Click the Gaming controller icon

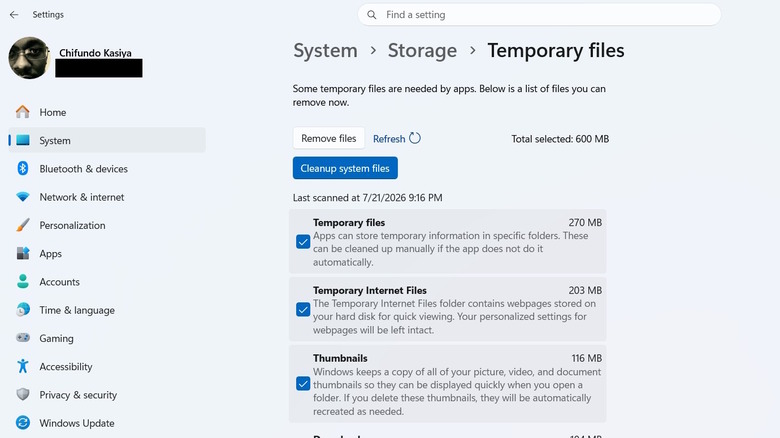(x=23, y=338)
